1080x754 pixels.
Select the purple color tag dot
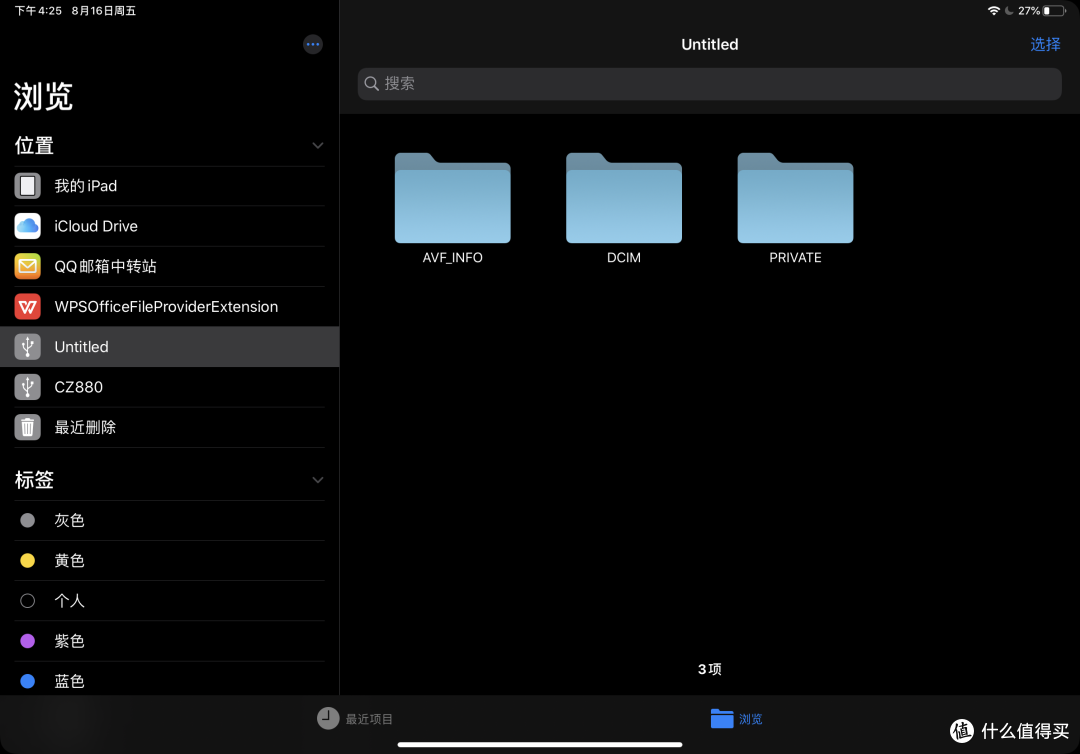tap(28, 641)
